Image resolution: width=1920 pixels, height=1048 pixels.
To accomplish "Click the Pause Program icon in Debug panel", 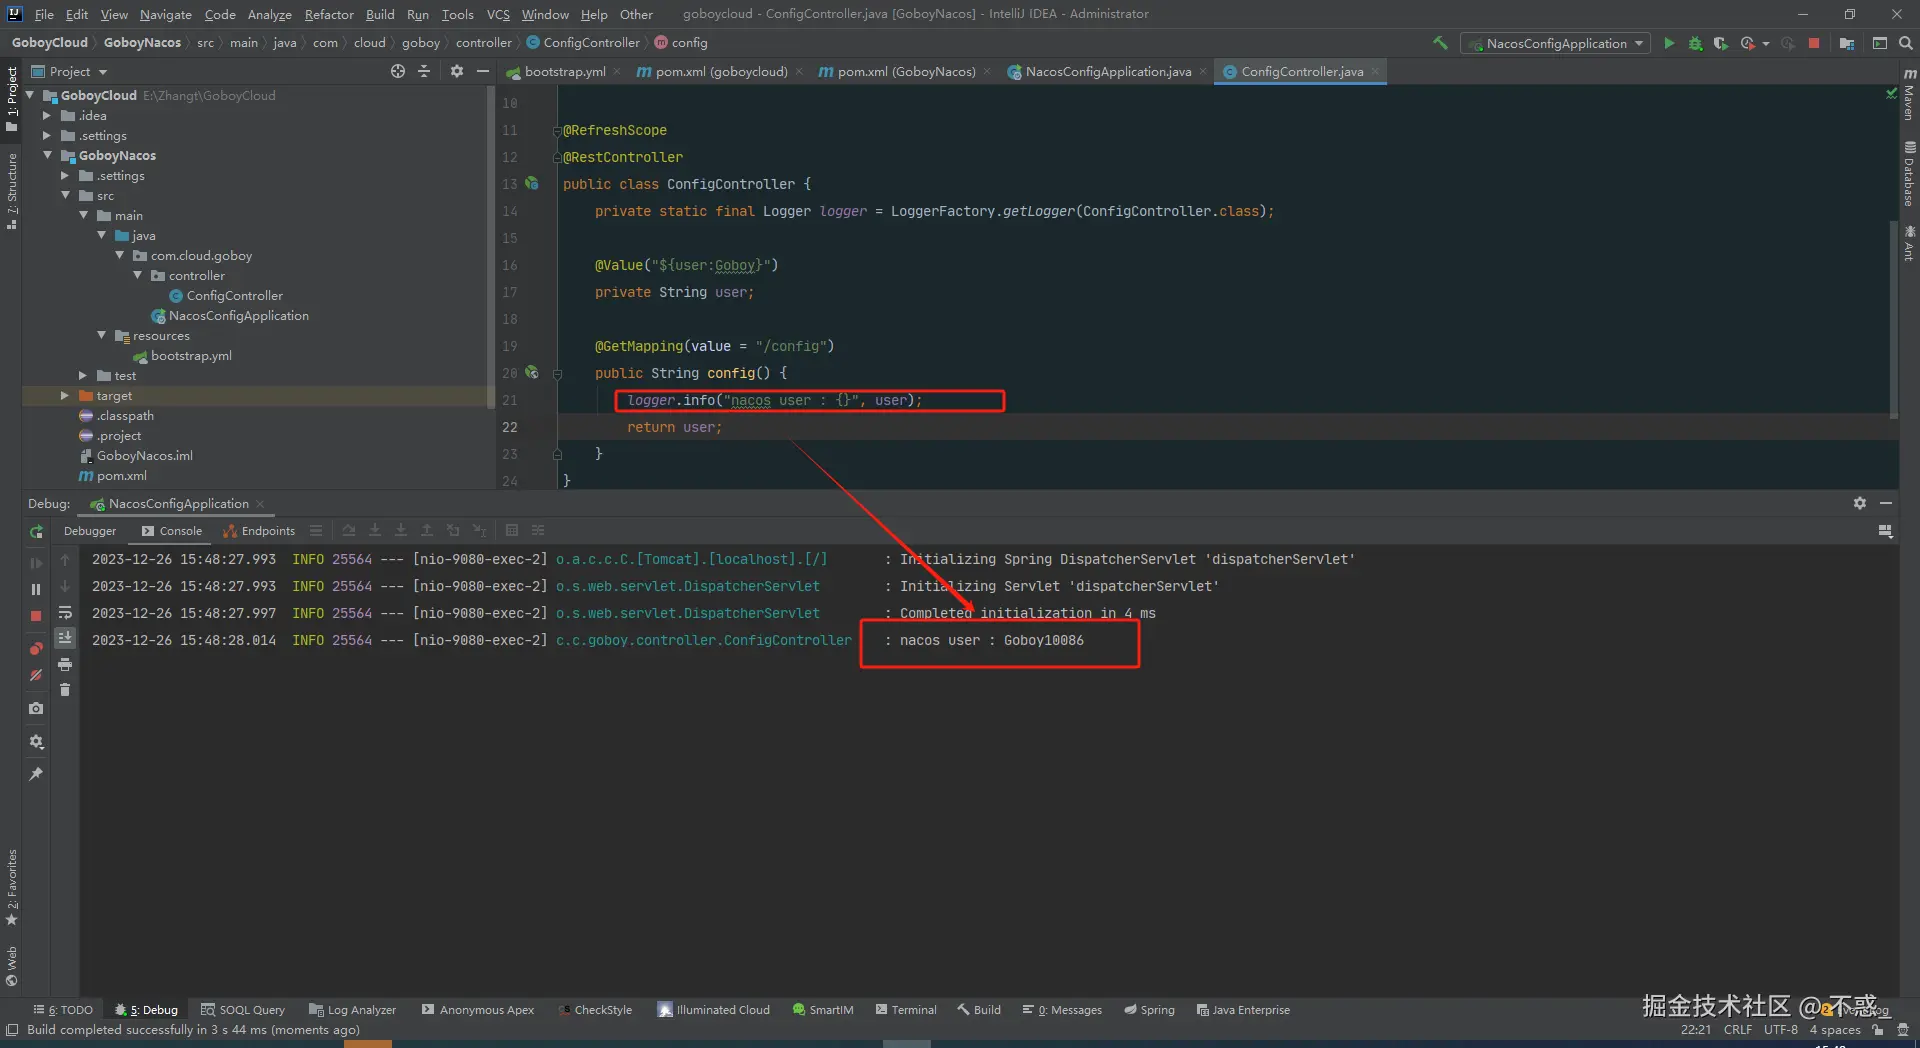I will coord(36,589).
